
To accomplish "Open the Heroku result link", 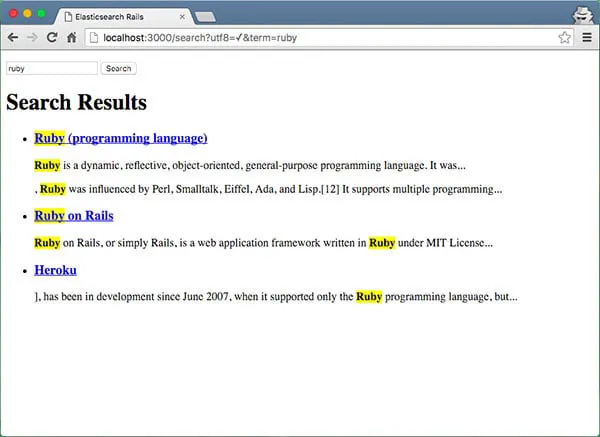I will pos(55,270).
